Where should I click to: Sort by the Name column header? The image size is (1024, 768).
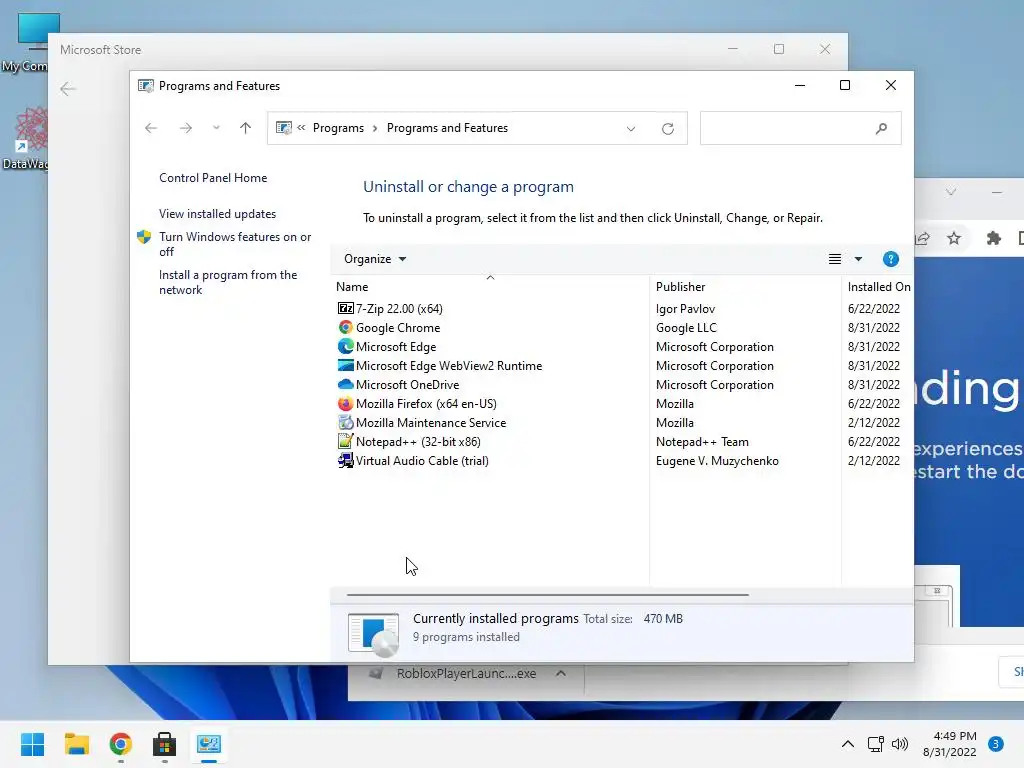(x=490, y=286)
